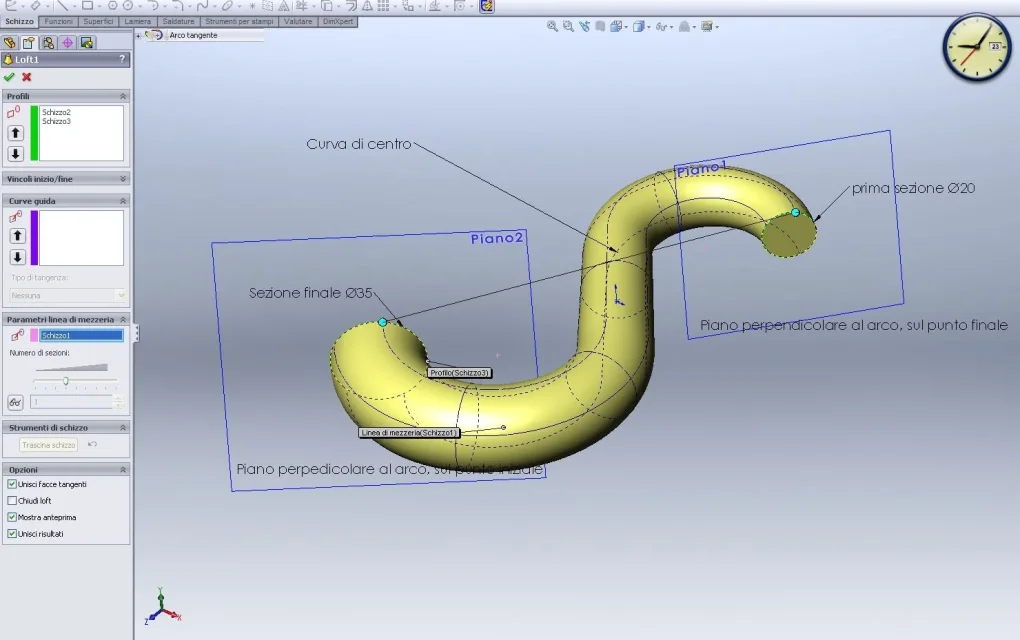Collapse Parametri linea di mezzeria section
Viewport: 1020px width, 640px height.
122,319
